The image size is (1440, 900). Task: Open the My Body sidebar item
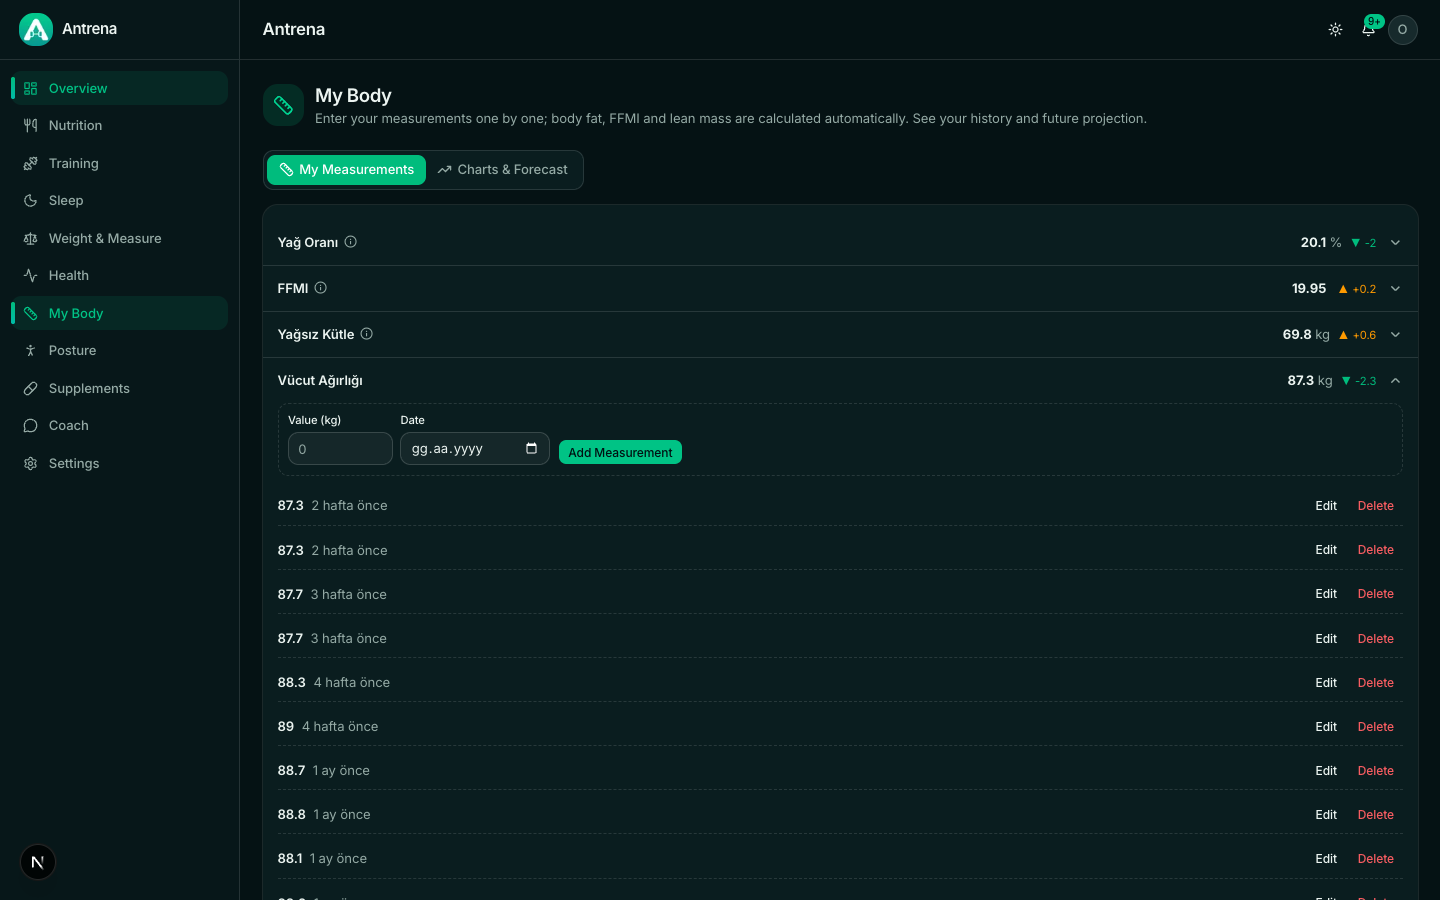click(x=119, y=313)
